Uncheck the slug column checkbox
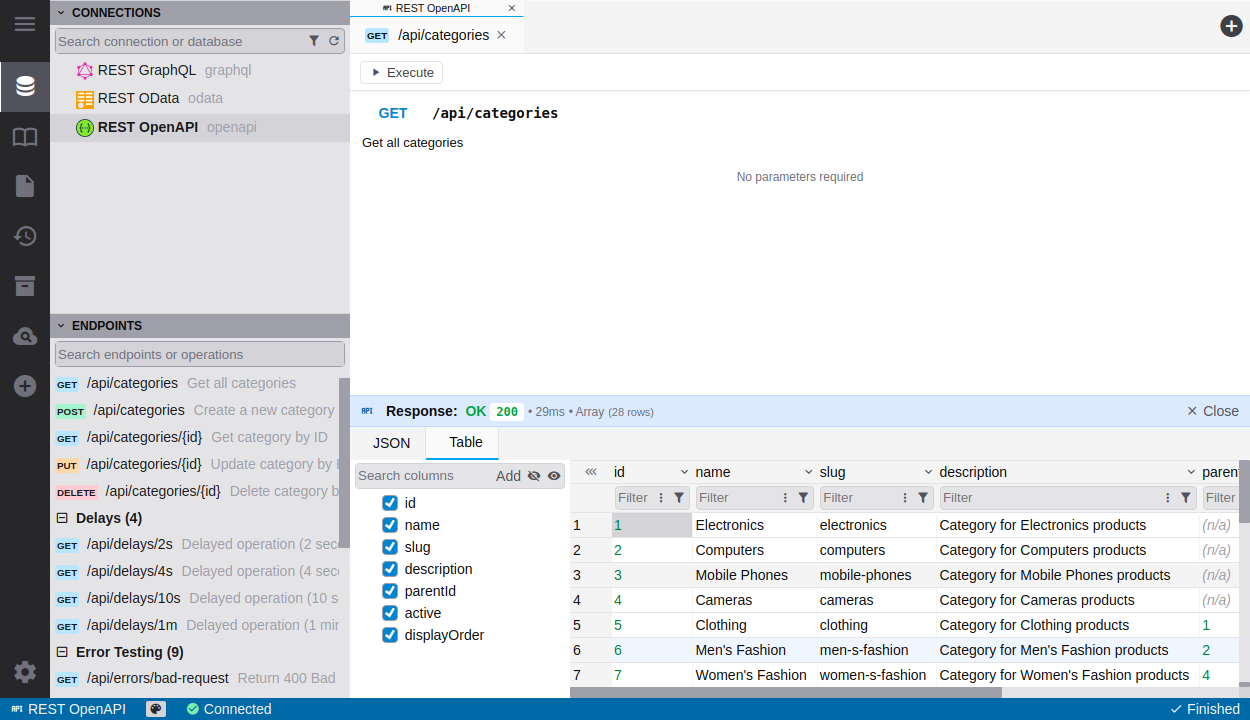 (389, 546)
